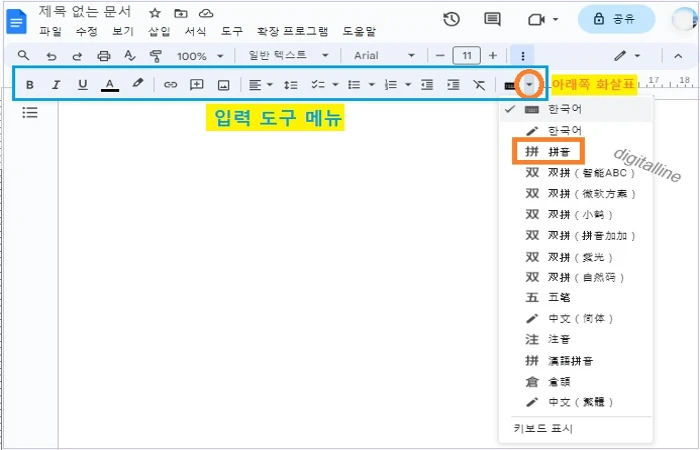Expand the checklist options arrow
The height and width of the screenshot is (450, 700).
[x=335, y=84]
